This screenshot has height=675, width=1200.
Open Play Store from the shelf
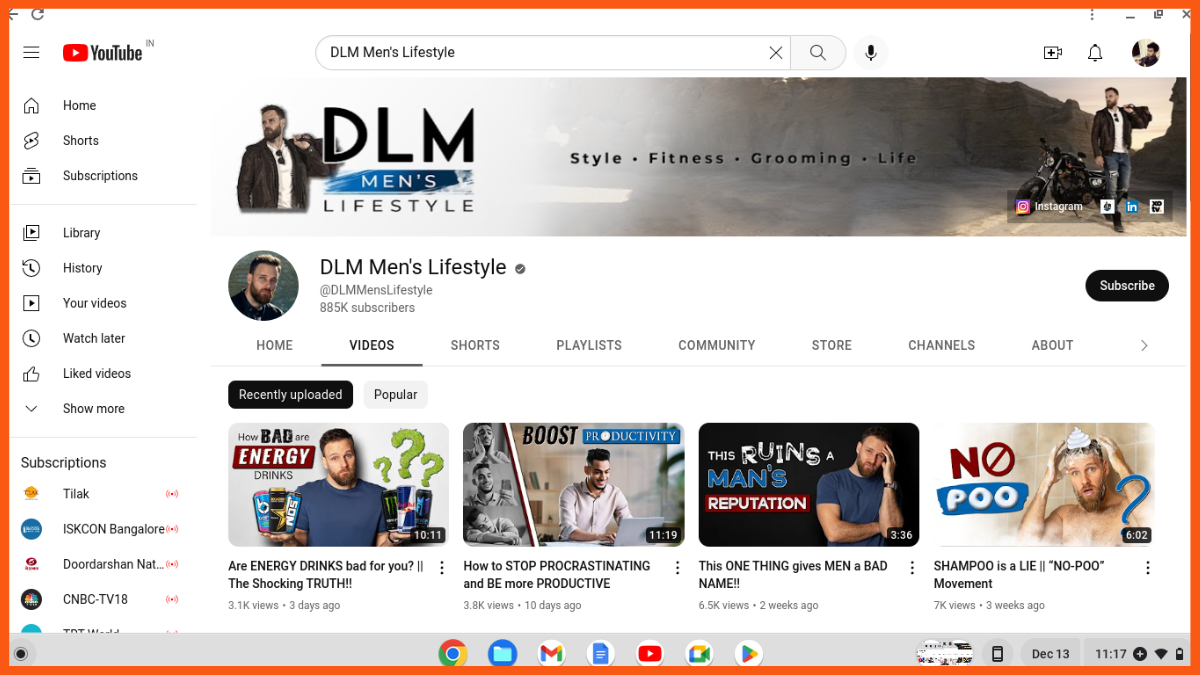coord(748,654)
